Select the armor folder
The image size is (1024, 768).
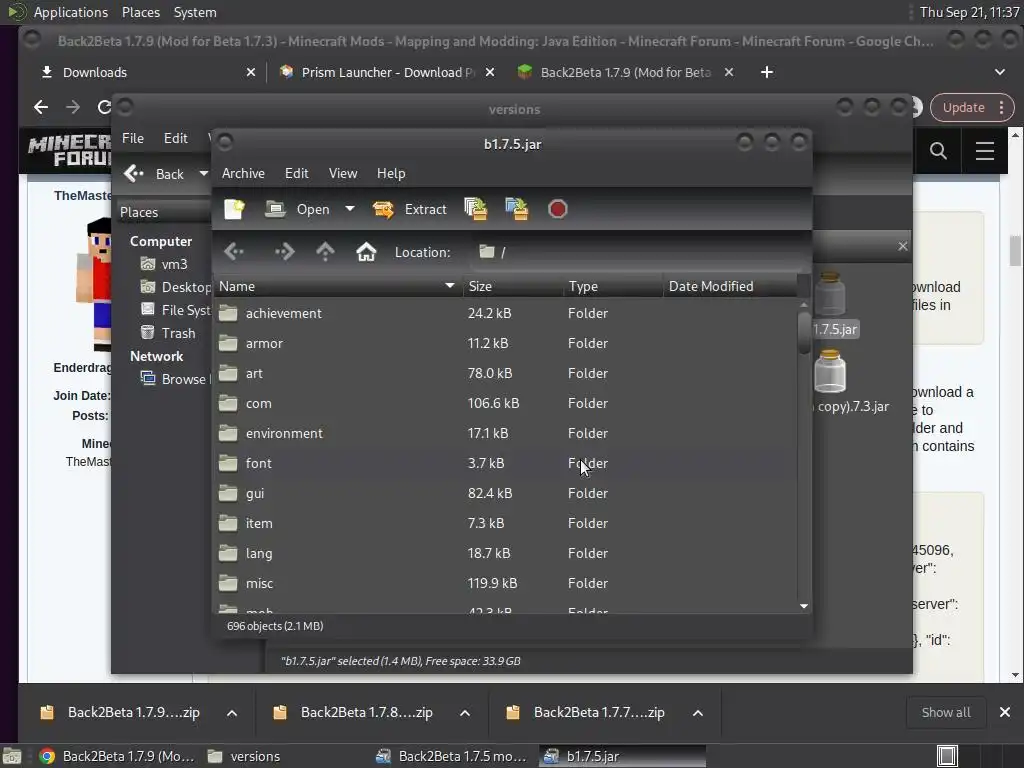point(506,344)
